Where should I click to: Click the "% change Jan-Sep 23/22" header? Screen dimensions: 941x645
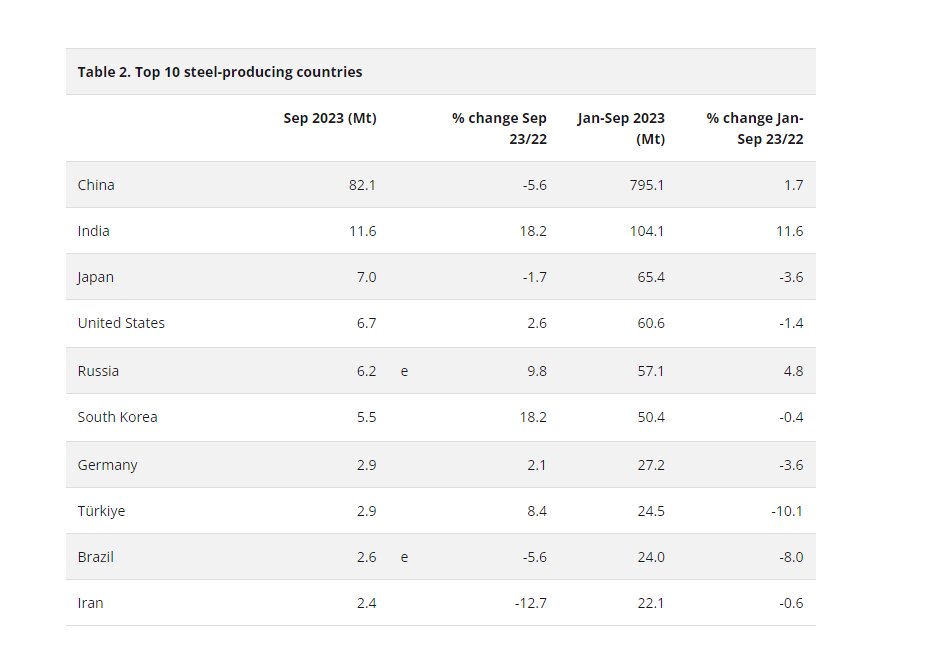(x=755, y=128)
